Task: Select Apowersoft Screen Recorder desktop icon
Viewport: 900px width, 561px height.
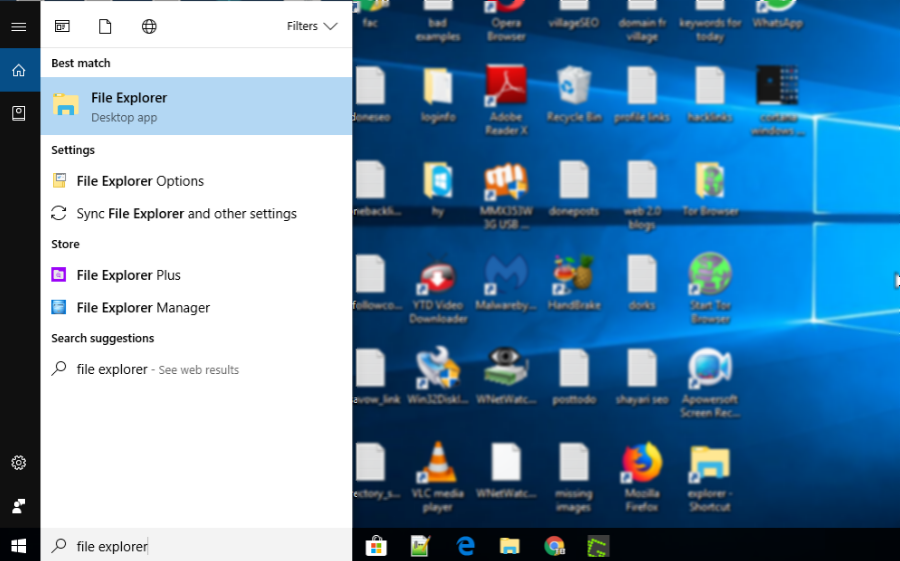Action: tap(711, 383)
